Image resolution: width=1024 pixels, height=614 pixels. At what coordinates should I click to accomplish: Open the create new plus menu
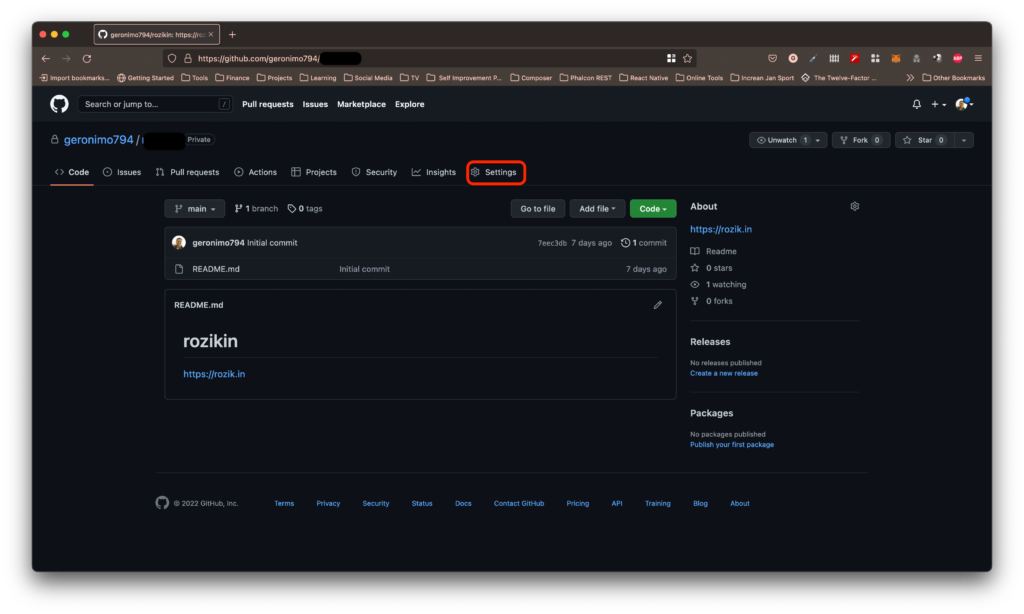click(x=936, y=104)
